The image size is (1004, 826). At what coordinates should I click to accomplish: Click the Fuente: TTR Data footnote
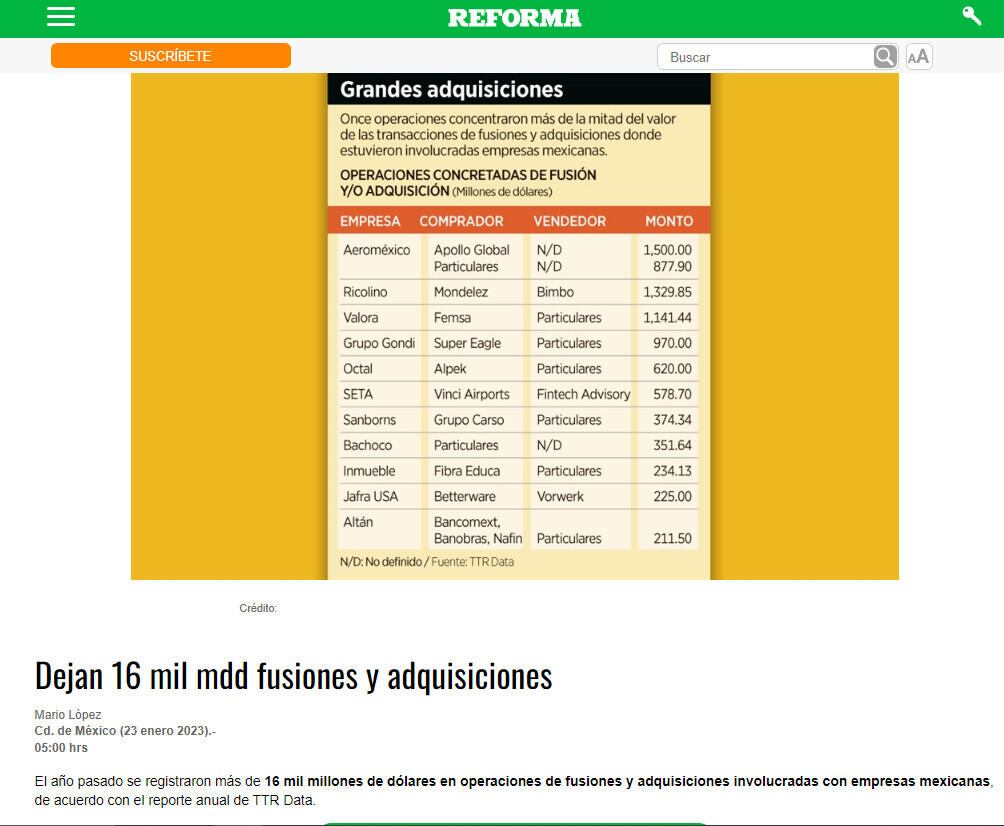pos(472,562)
